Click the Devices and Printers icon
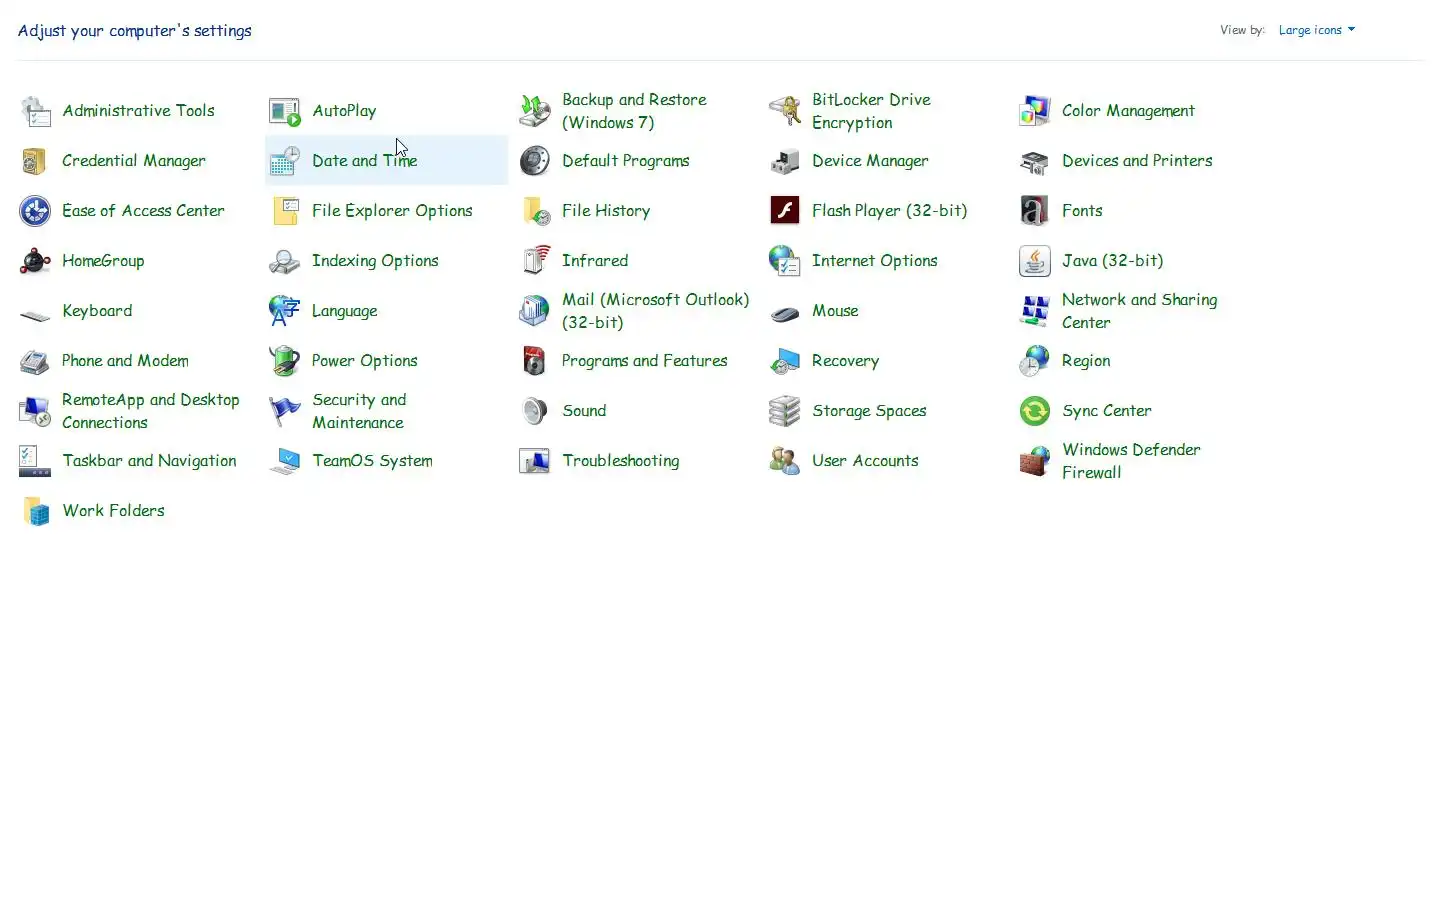This screenshot has height=900, width=1440. point(1035,161)
